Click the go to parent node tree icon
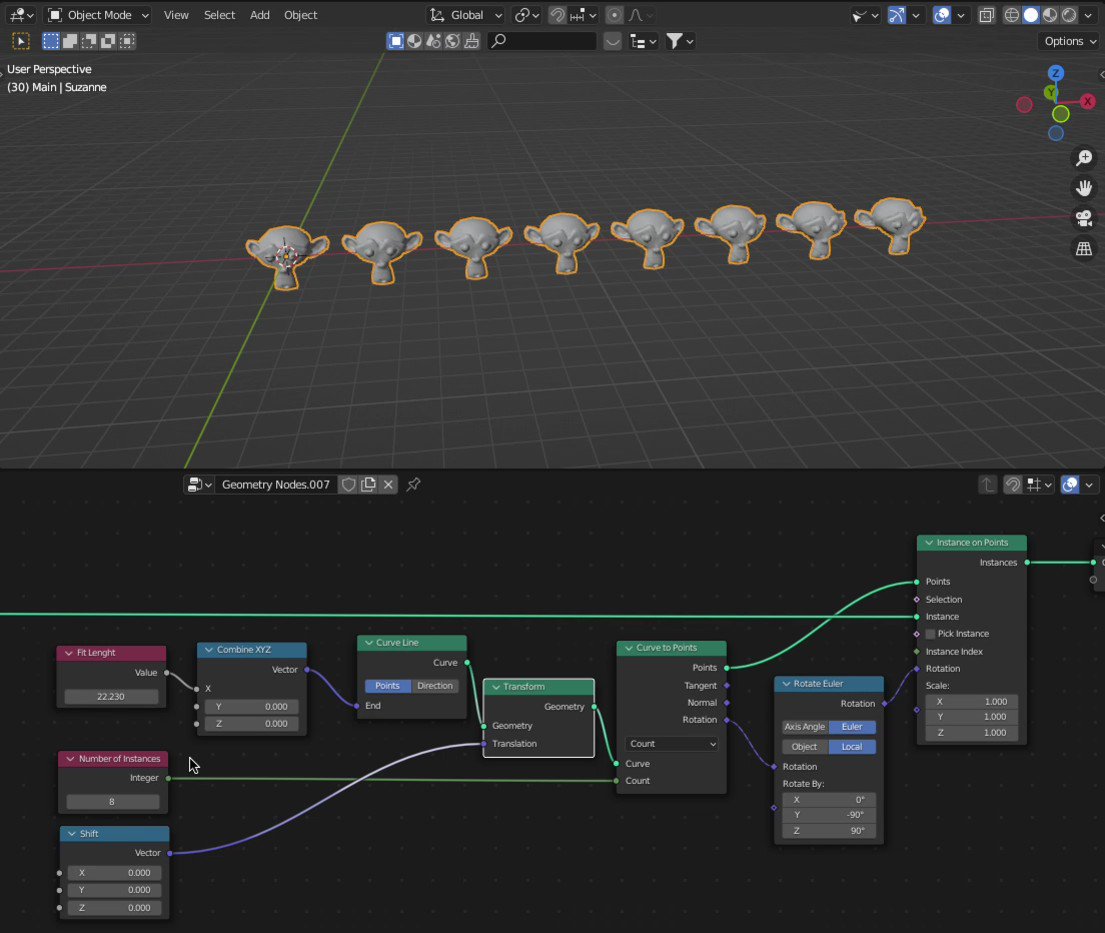1105x933 pixels. [987, 485]
